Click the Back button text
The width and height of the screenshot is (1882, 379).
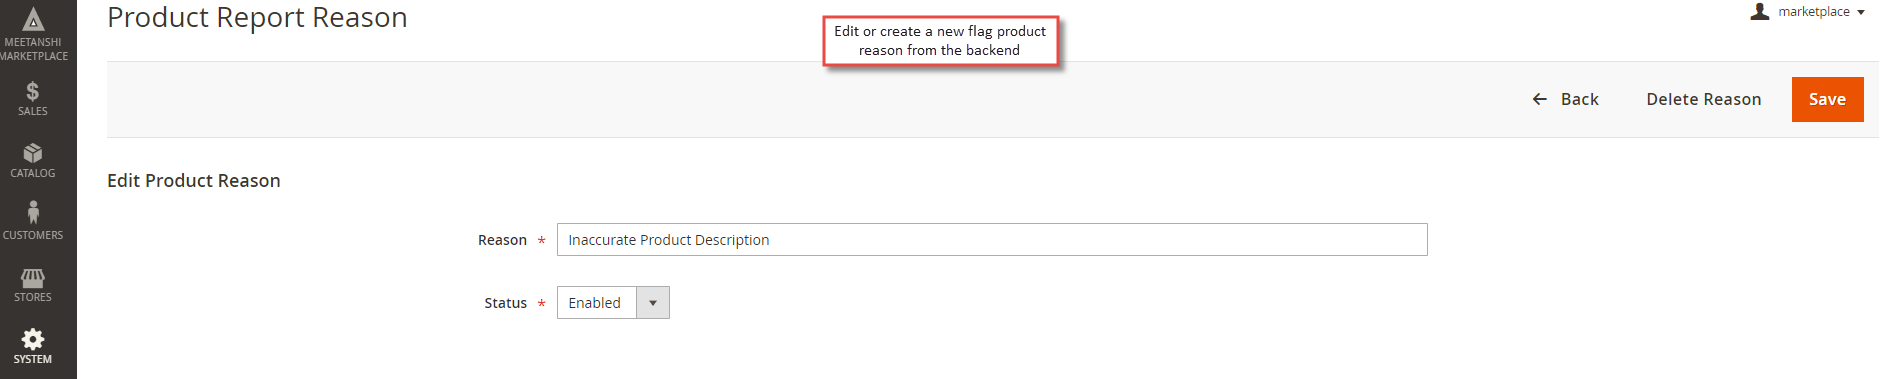click(1579, 99)
